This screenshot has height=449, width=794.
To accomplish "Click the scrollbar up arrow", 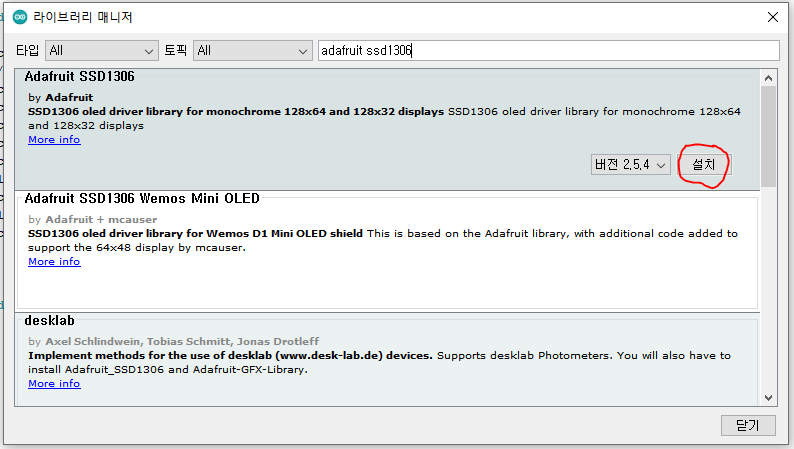I will click(768, 78).
